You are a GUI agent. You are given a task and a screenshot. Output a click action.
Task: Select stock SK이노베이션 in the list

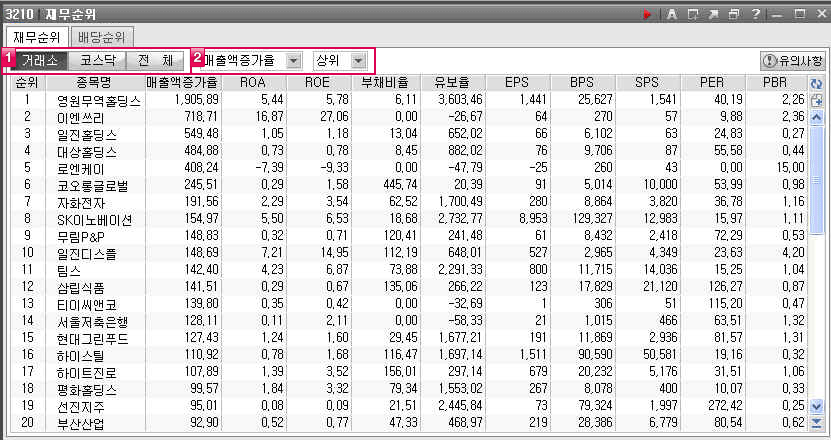[94, 219]
